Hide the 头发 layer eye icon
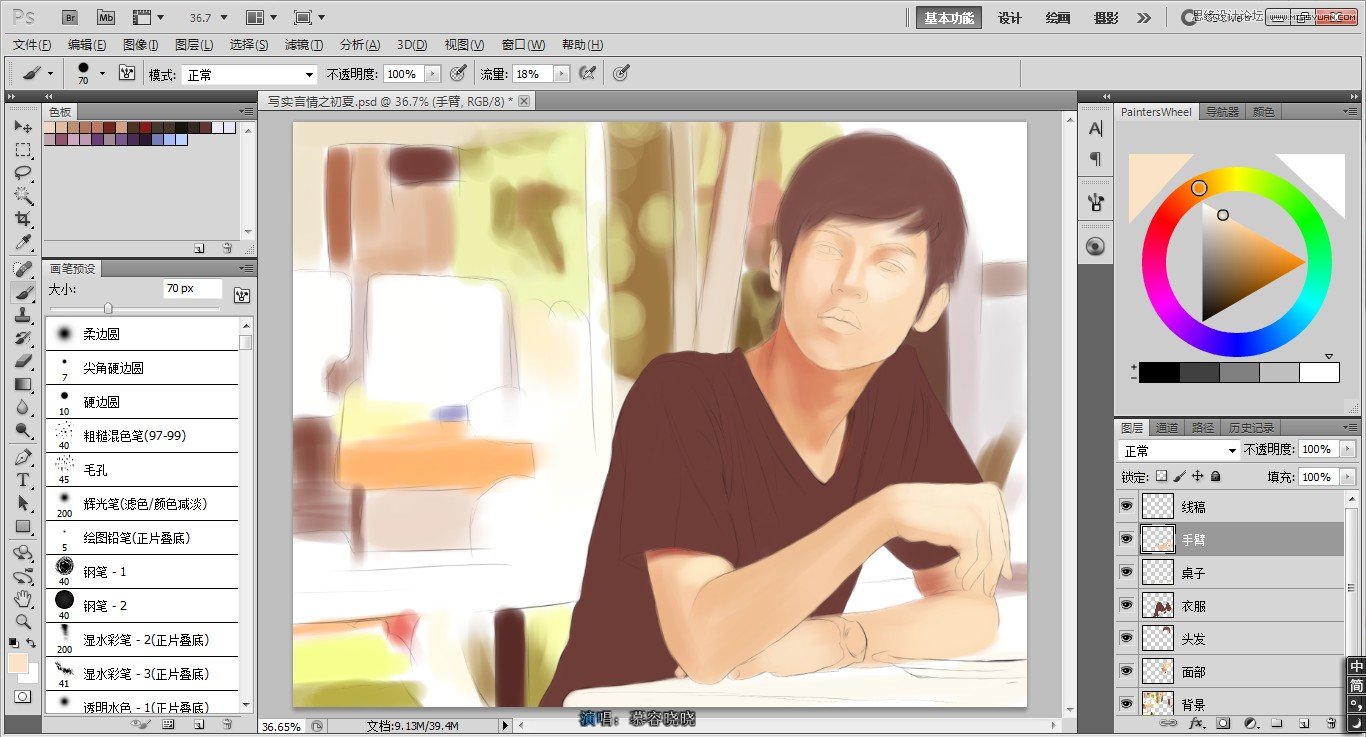This screenshot has height=737, width=1366. (x=1127, y=638)
